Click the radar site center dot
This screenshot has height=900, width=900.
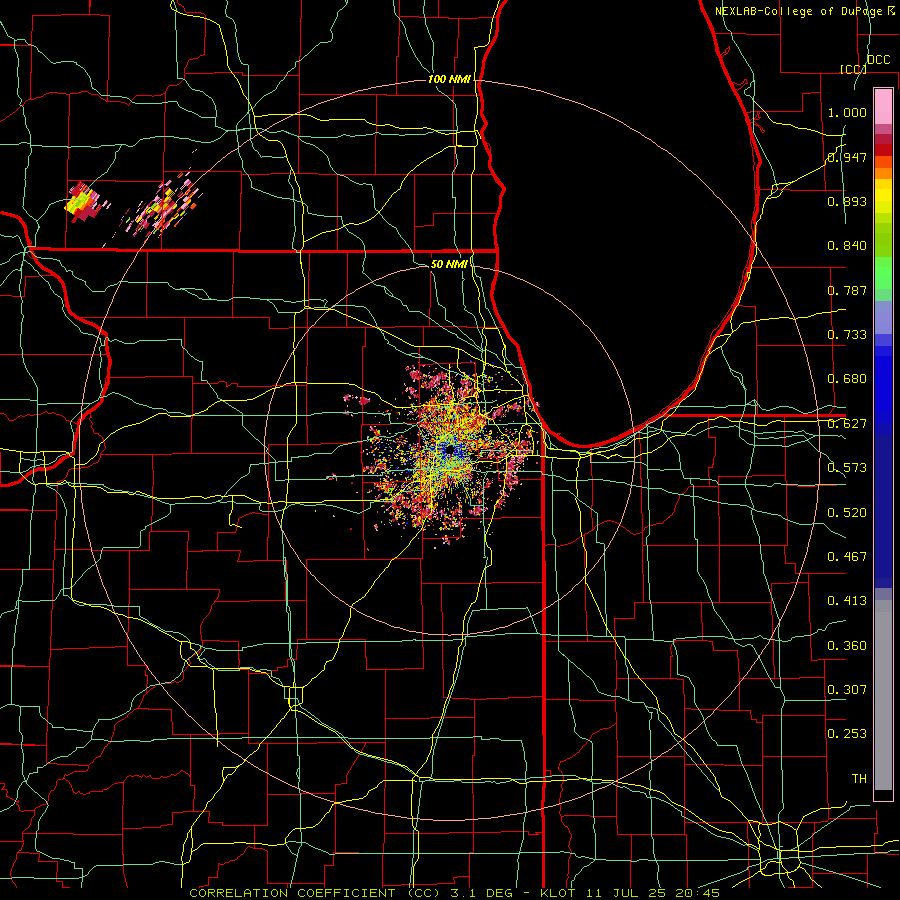point(451,449)
